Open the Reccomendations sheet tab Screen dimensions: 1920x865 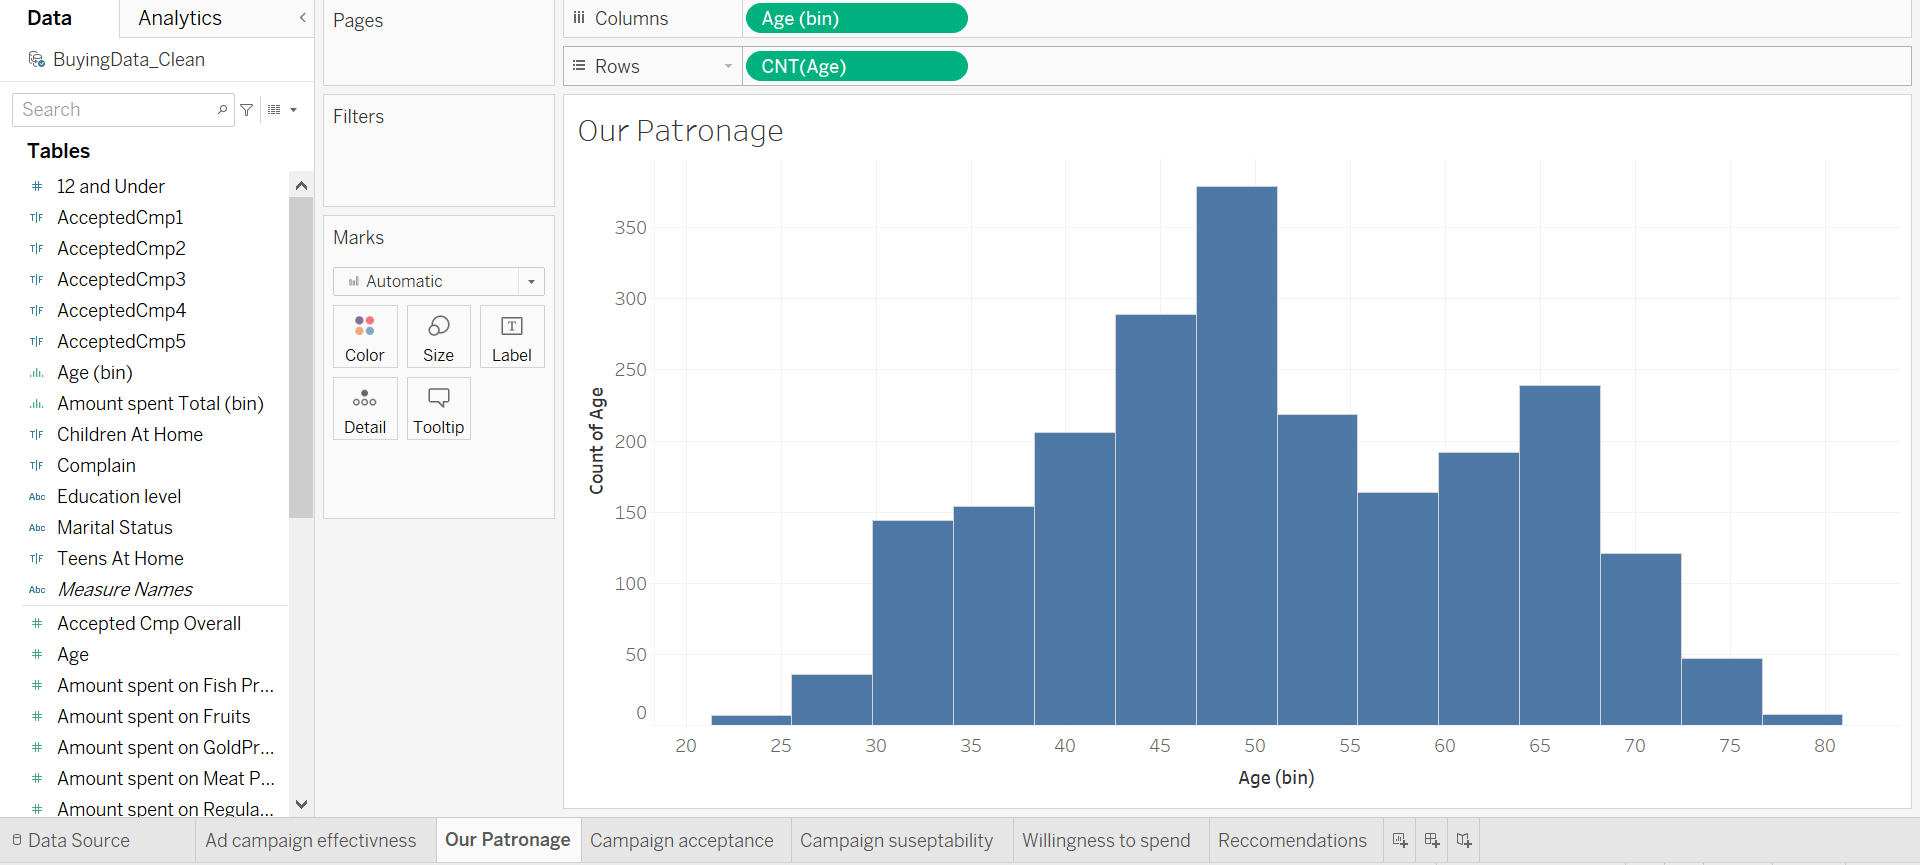click(1292, 840)
